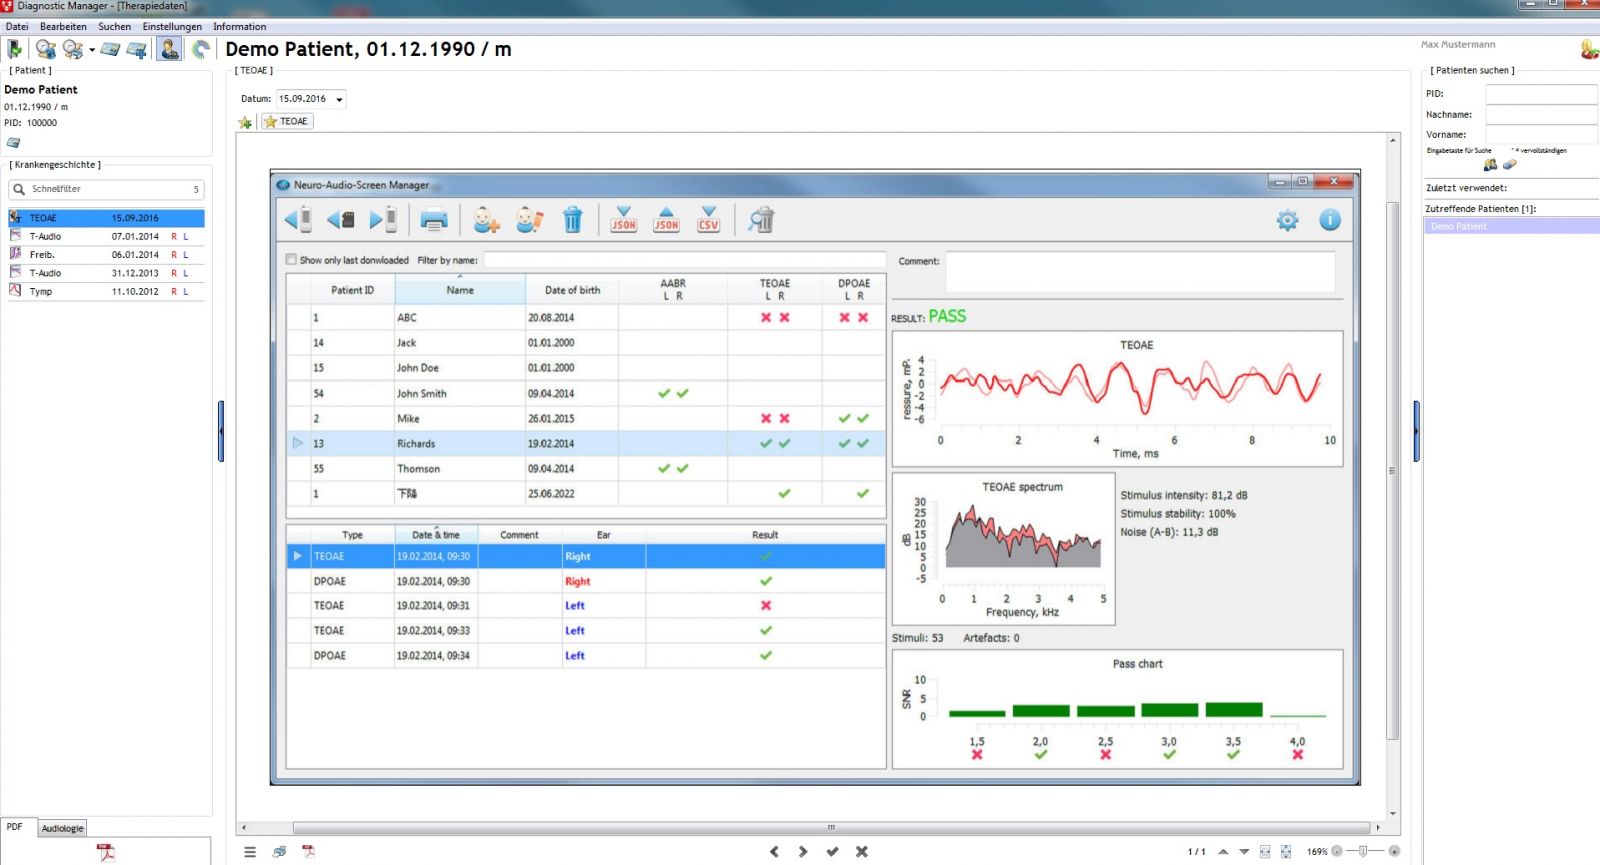Click in the Comment text box
Image resolution: width=1600 pixels, height=865 pixels.
1140,271
